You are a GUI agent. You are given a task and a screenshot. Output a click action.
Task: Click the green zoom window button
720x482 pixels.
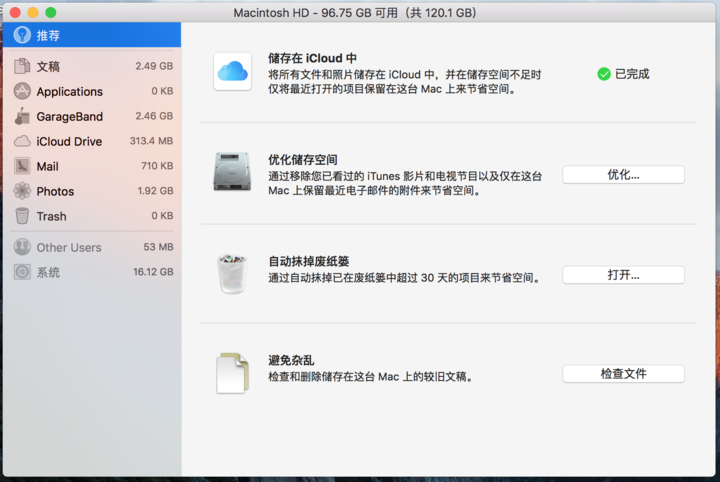coord(51,12)
